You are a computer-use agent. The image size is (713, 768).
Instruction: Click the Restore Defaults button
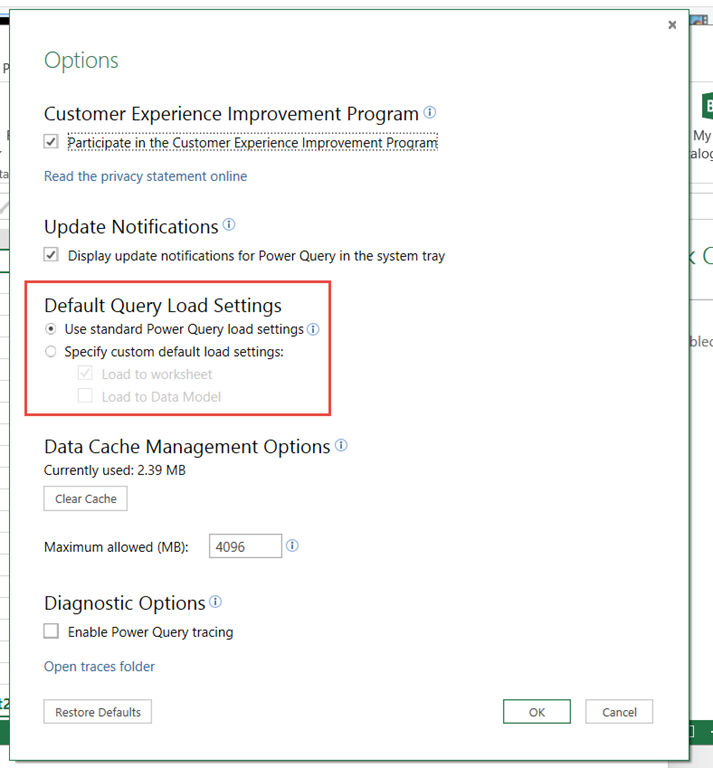(x=97, y=712)
